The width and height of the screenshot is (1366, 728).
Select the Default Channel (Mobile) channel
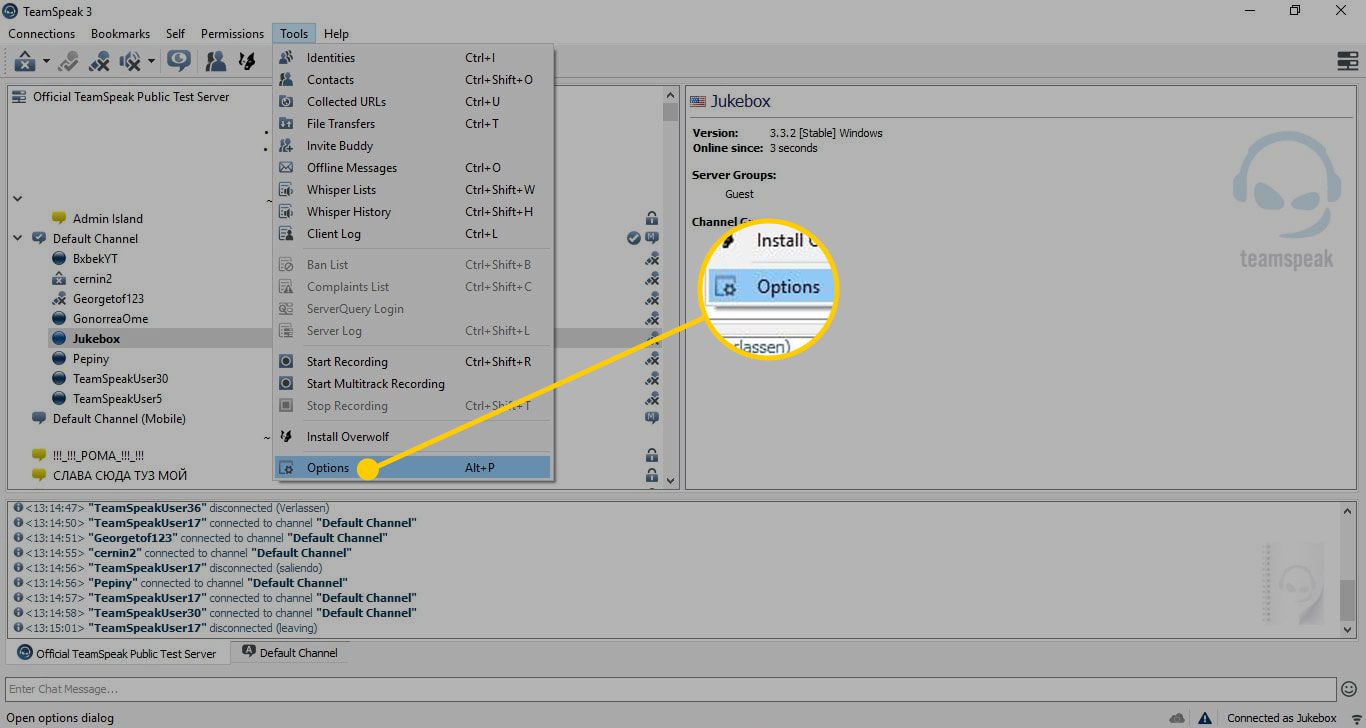[119, 419]
